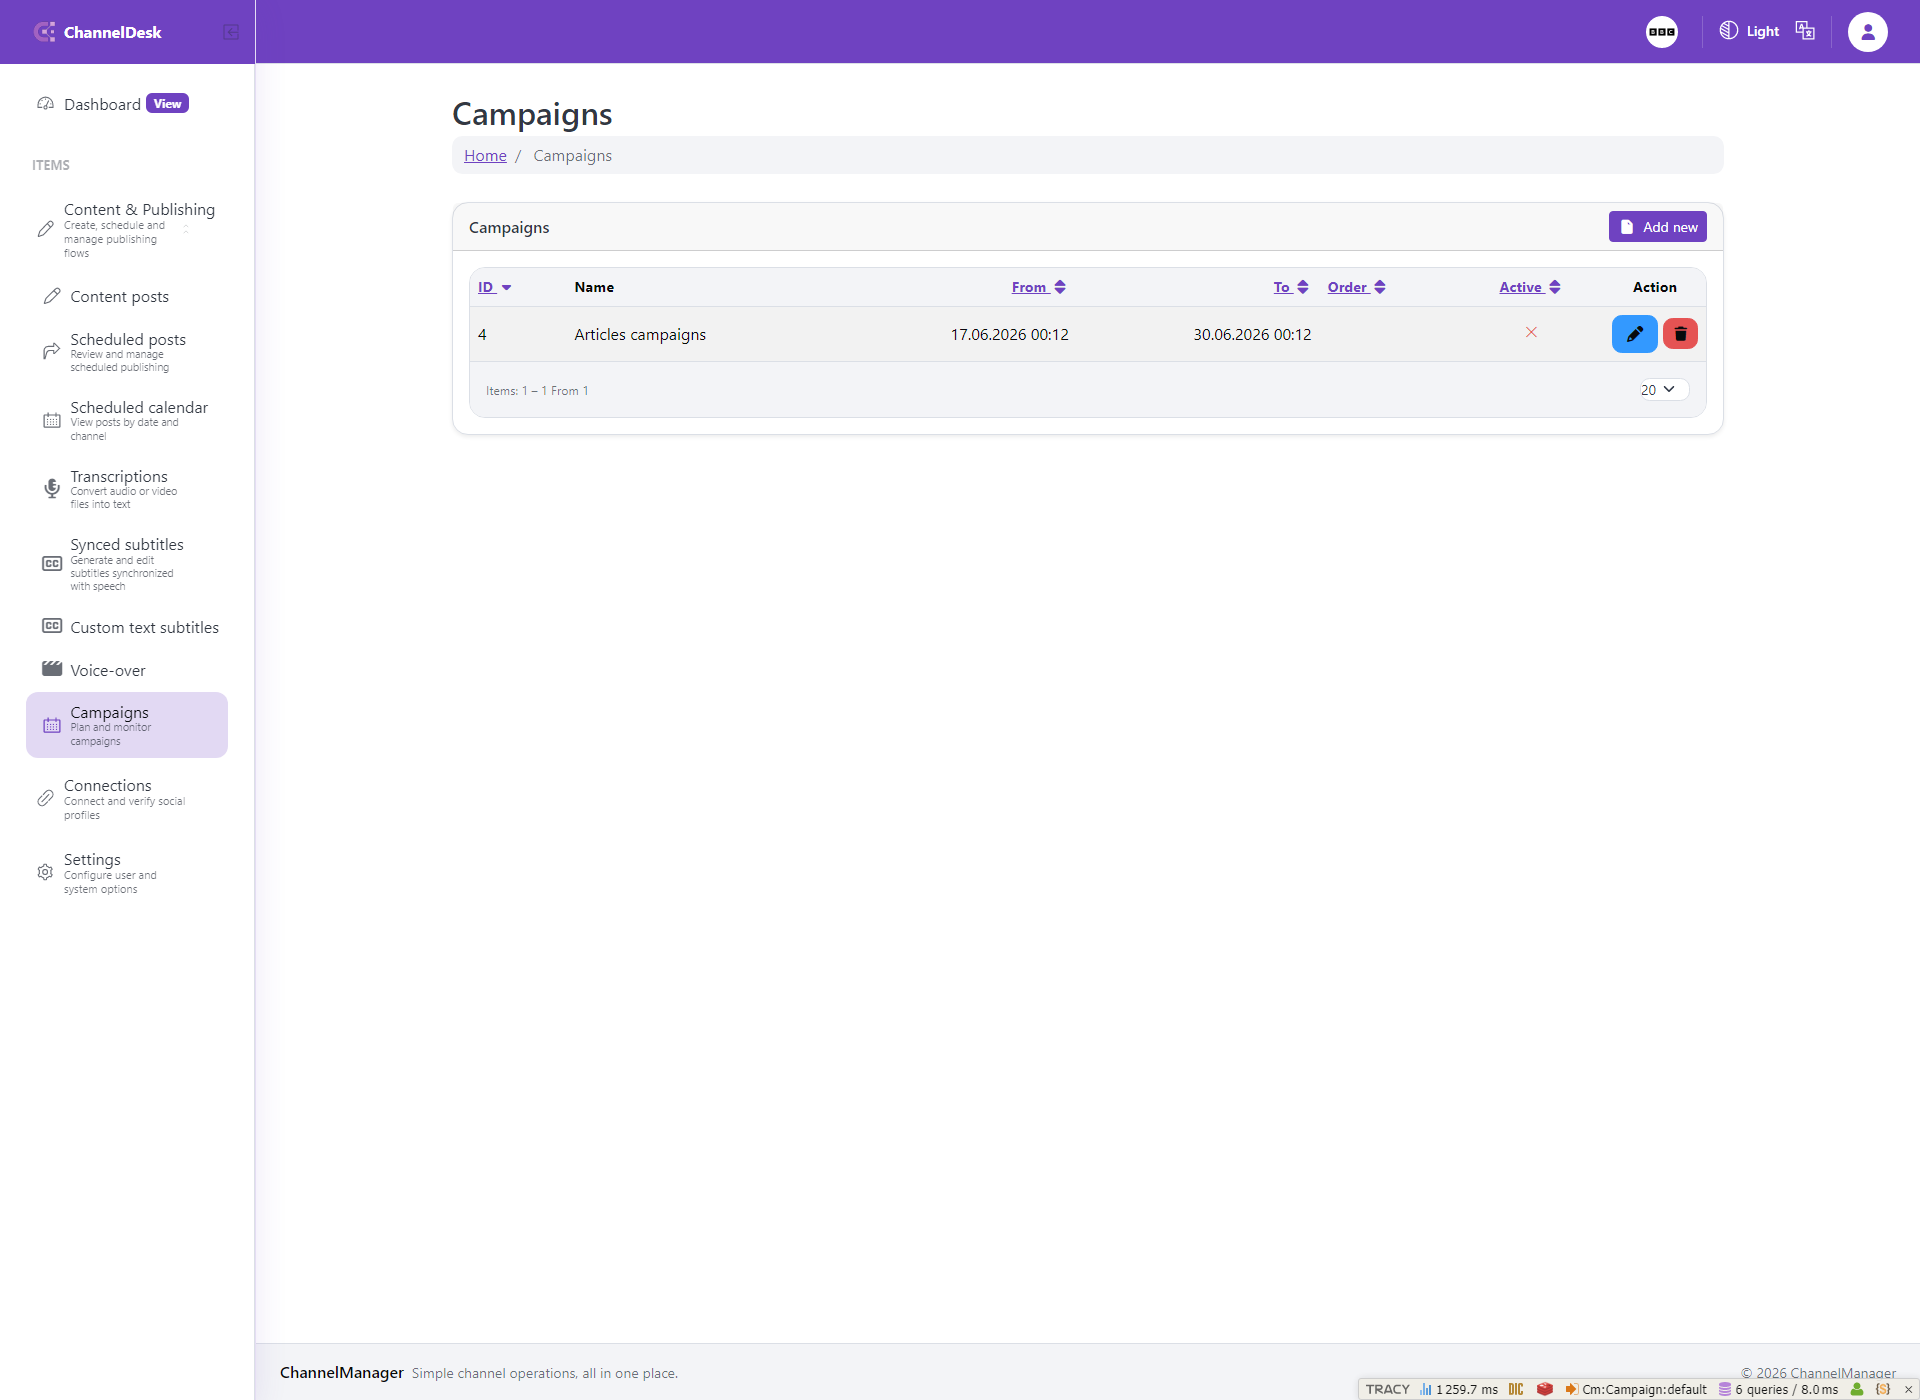Click the Transcriptions microphone icon
The image size is (1920, 1400).
pyautogui.click(x=52, y=488)
